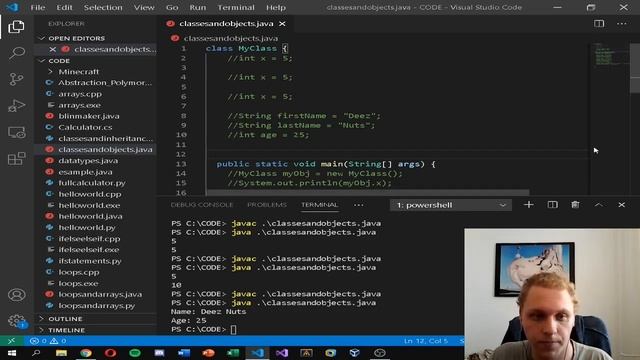
Task: Open the Explorer view in the activity bar
Action: click(x=16, y=27)
